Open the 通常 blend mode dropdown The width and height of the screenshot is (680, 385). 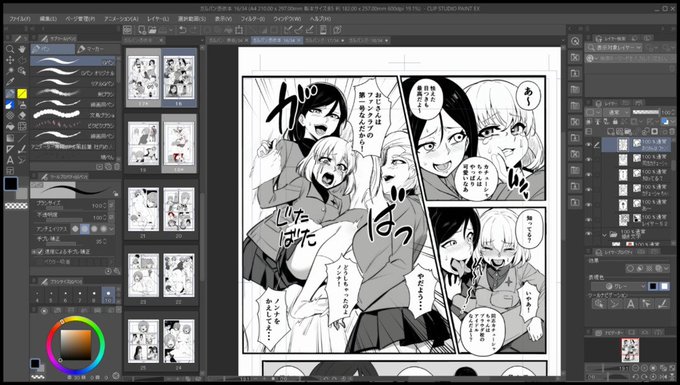[x=617, y=112]
